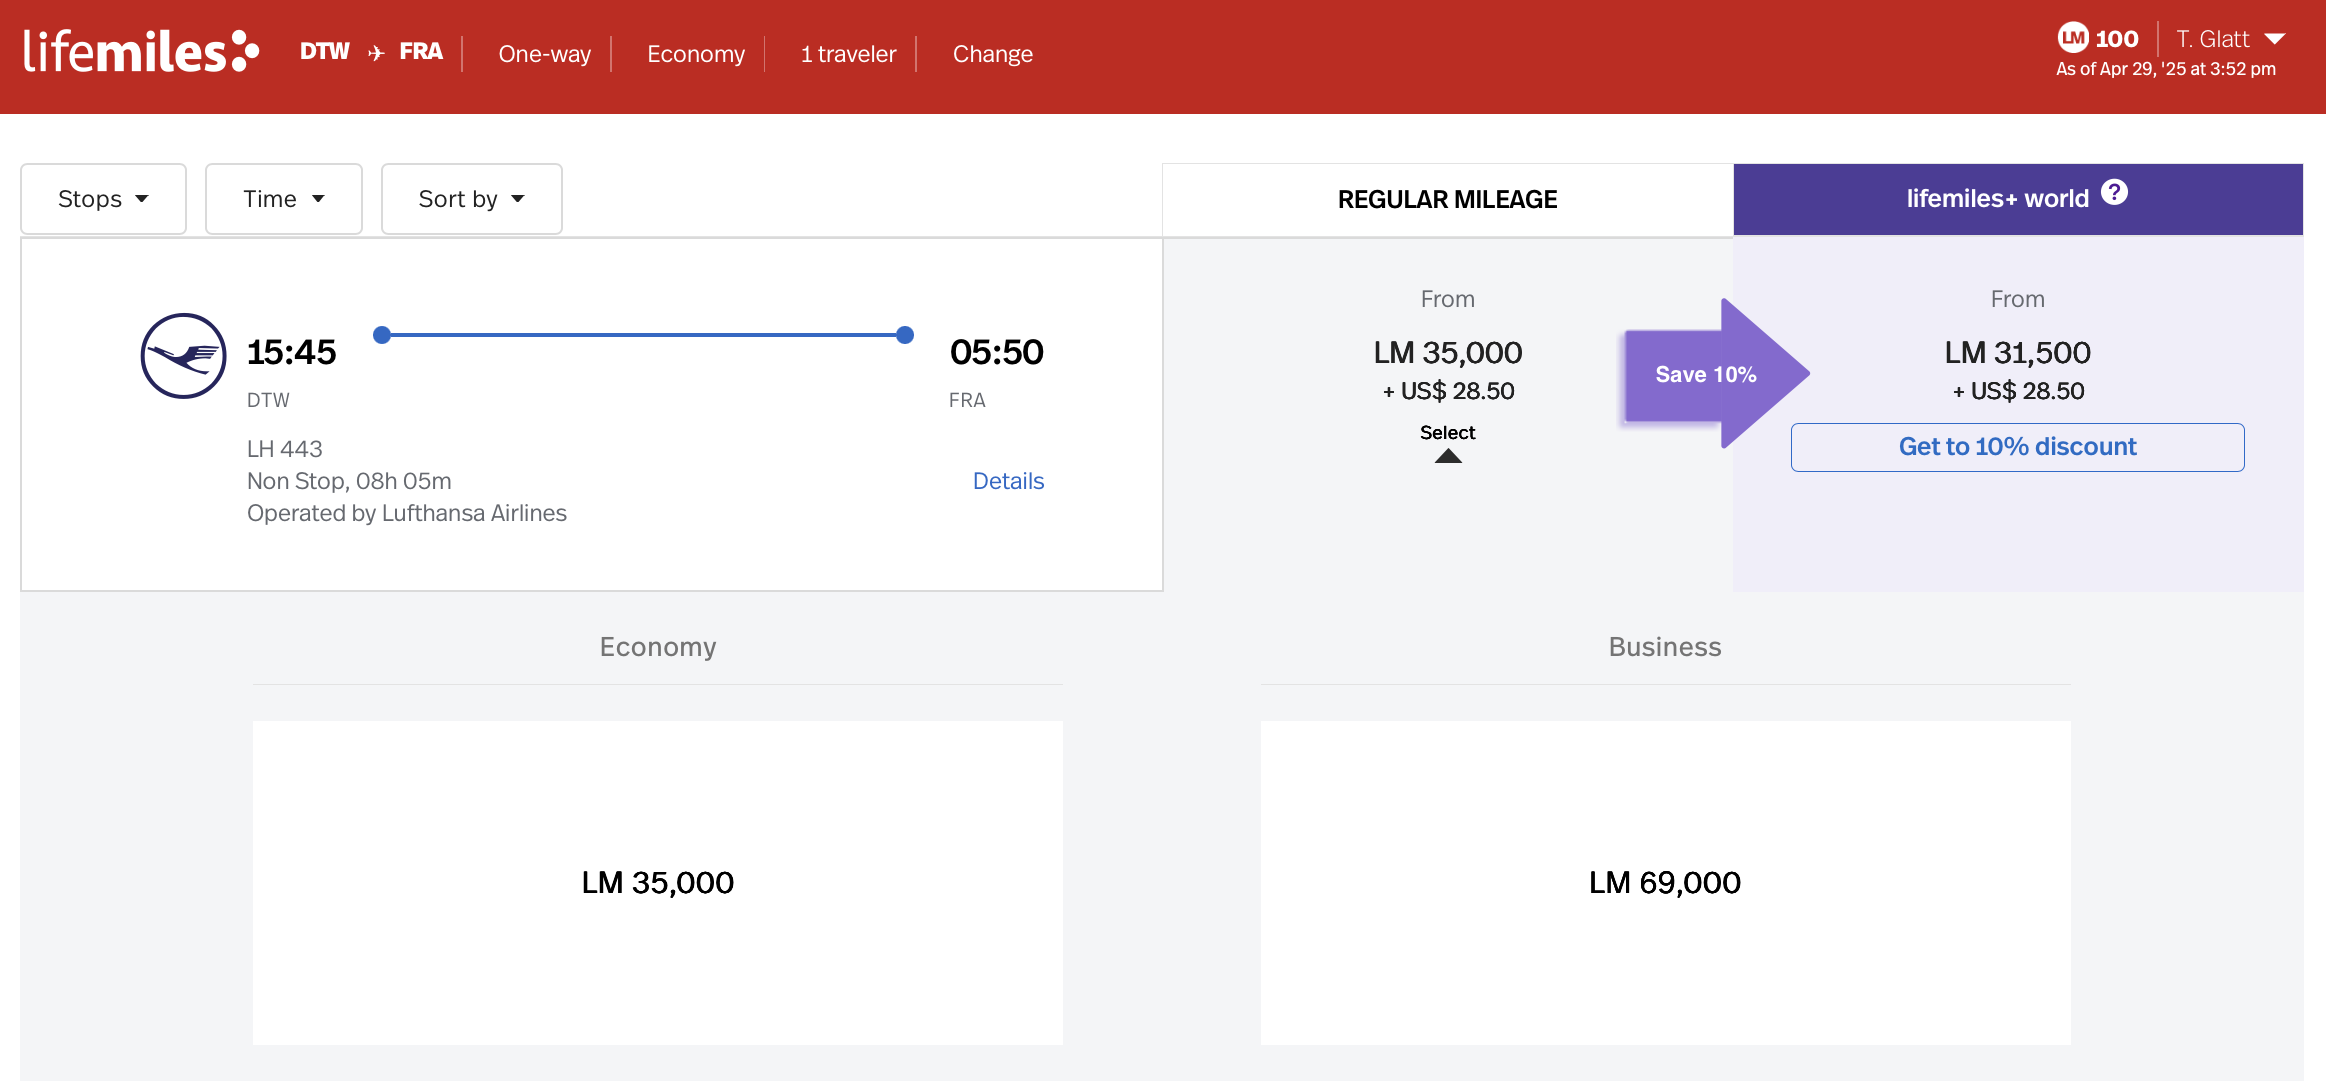Click Get to 10% discount button

2018,447
